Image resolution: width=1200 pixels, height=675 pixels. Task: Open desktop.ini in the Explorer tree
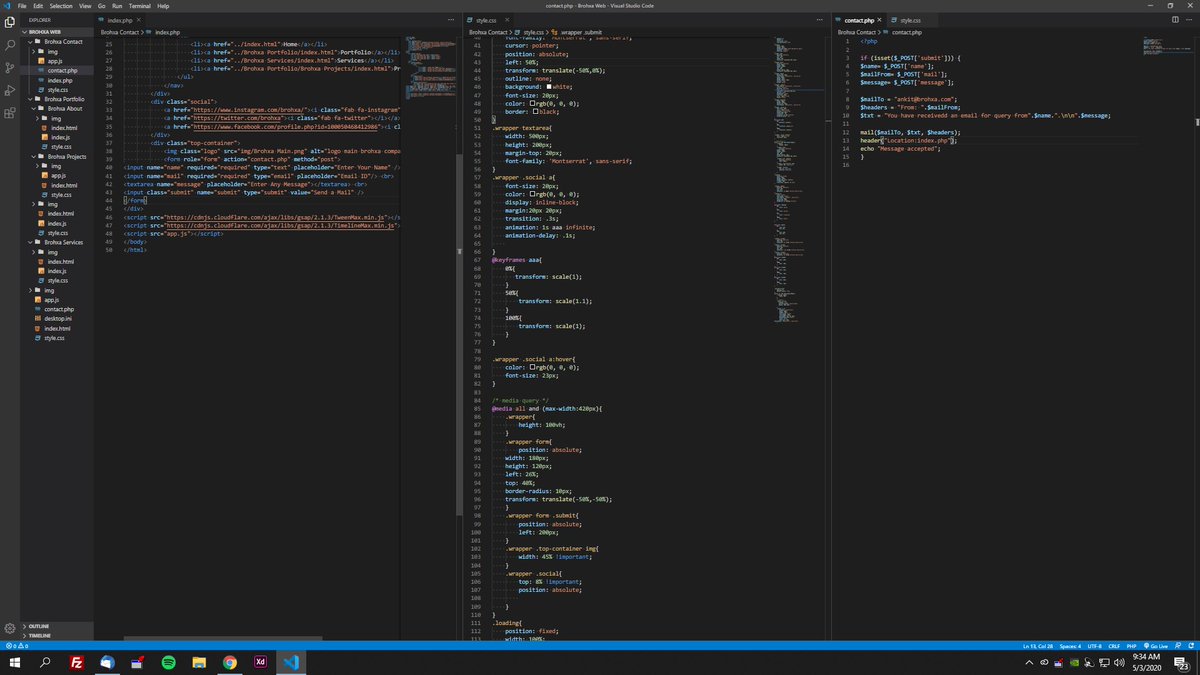click(x=58, y=319)
